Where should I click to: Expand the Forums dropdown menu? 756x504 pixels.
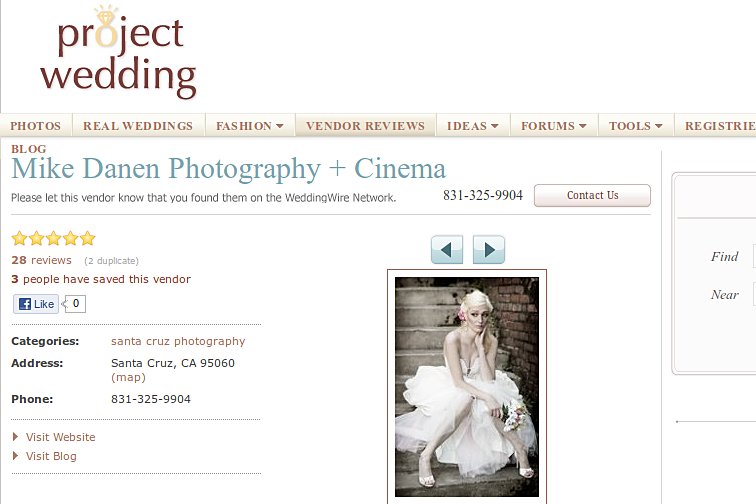(x=554, y=126)
